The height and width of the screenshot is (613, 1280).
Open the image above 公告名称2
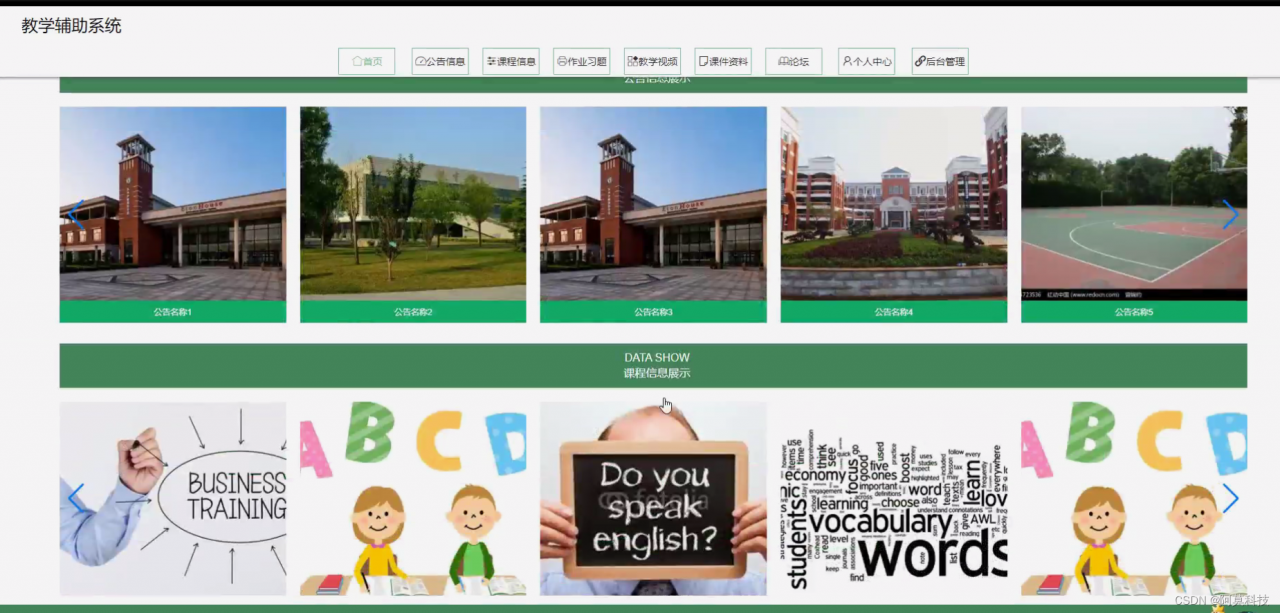(x=413, y=204)
